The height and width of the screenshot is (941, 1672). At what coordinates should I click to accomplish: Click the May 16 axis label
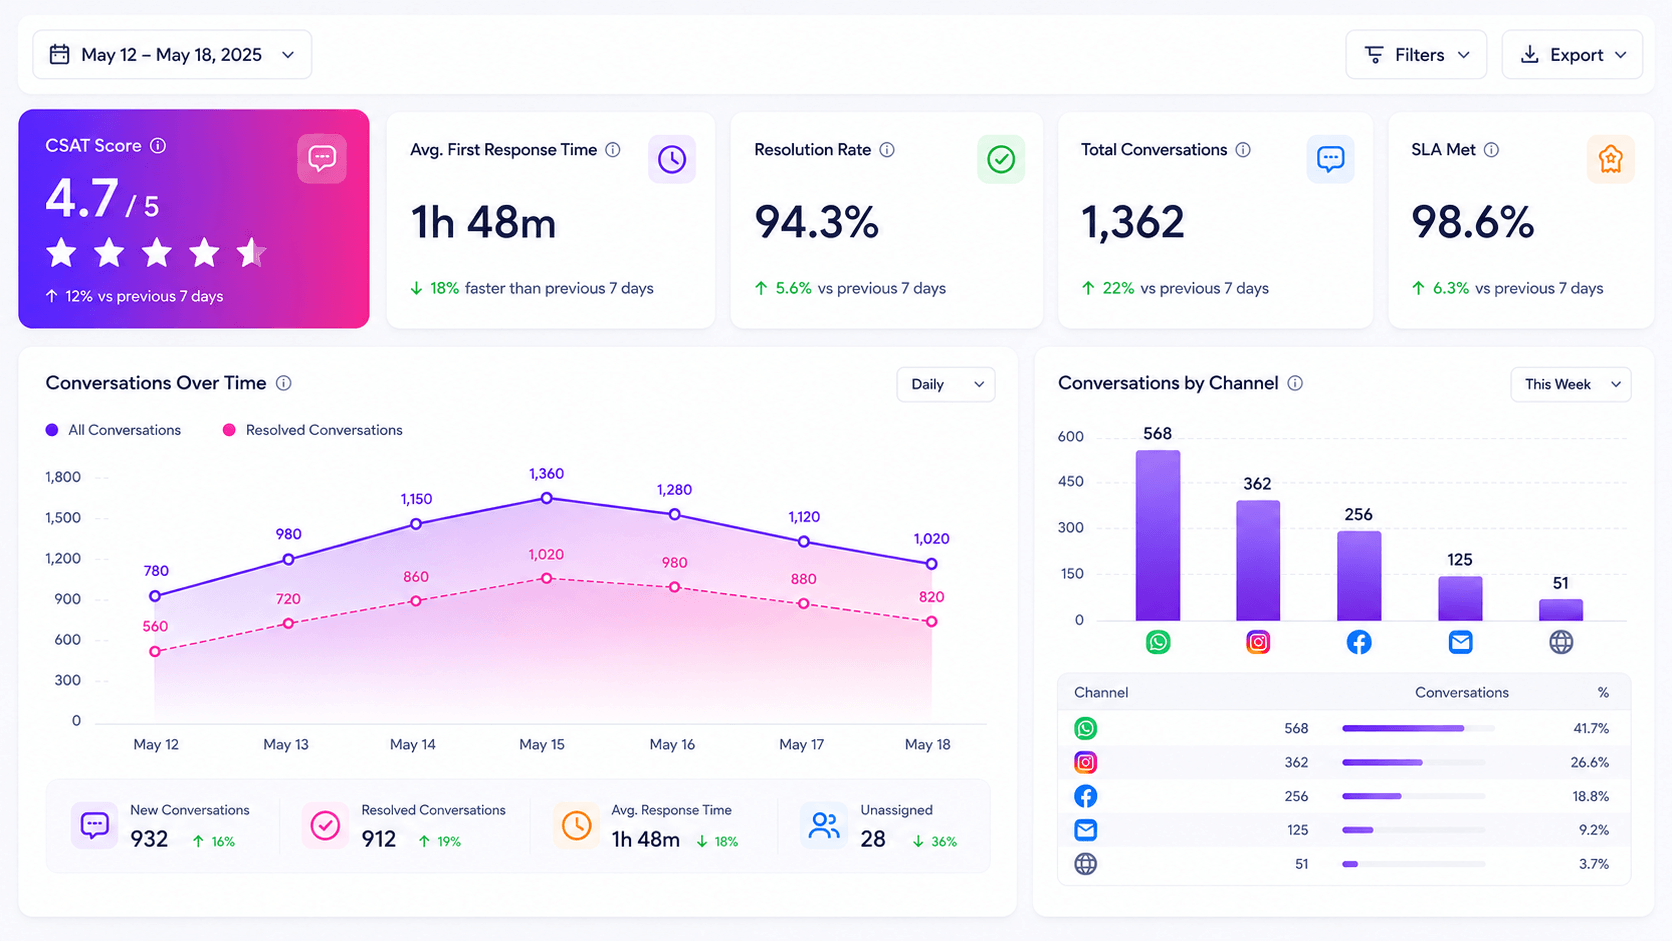pos(672,745)
